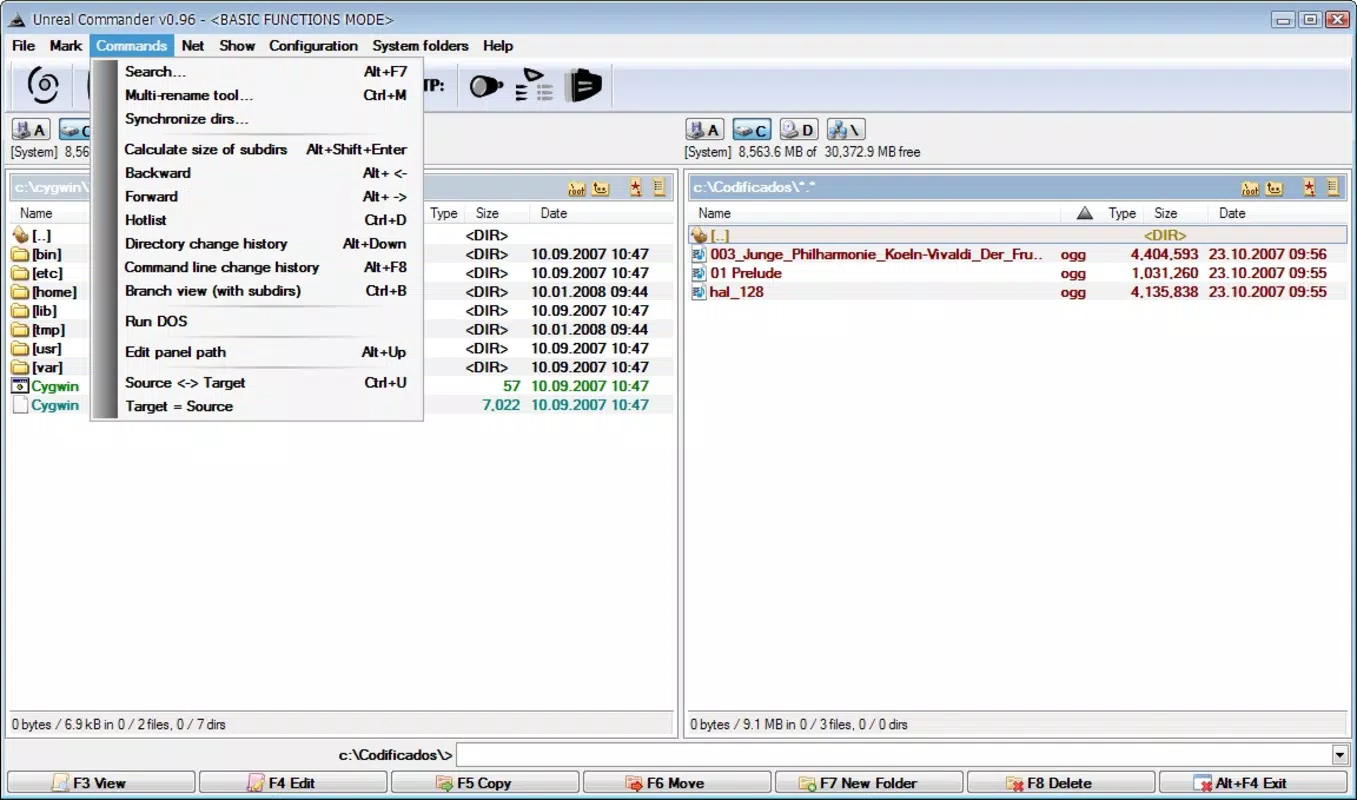
Task: Click the Alt+F4 Exit button
Action: [x=1254, y=783]
